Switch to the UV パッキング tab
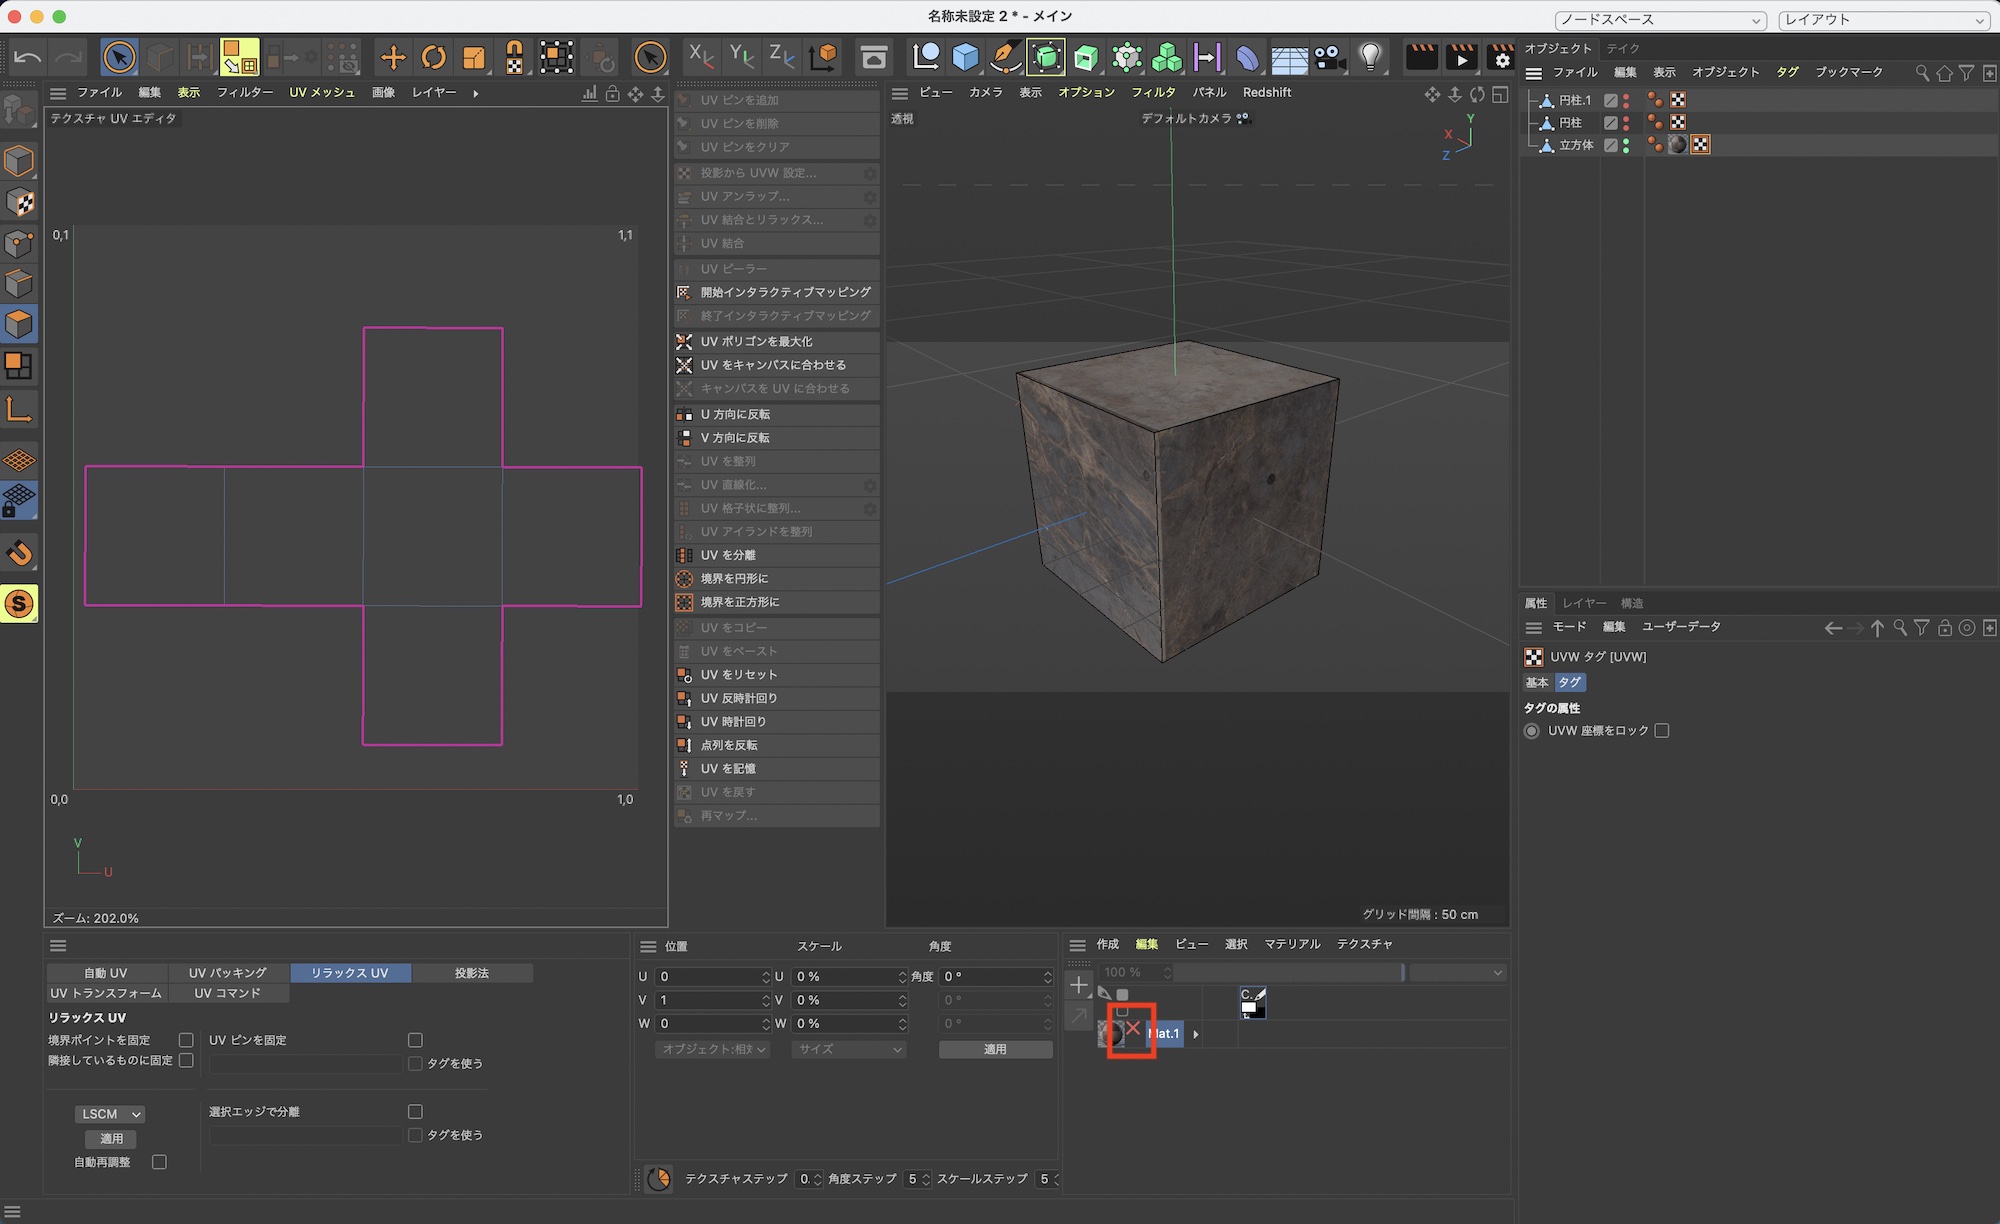2000x1224 pixels. click(228, 973)
